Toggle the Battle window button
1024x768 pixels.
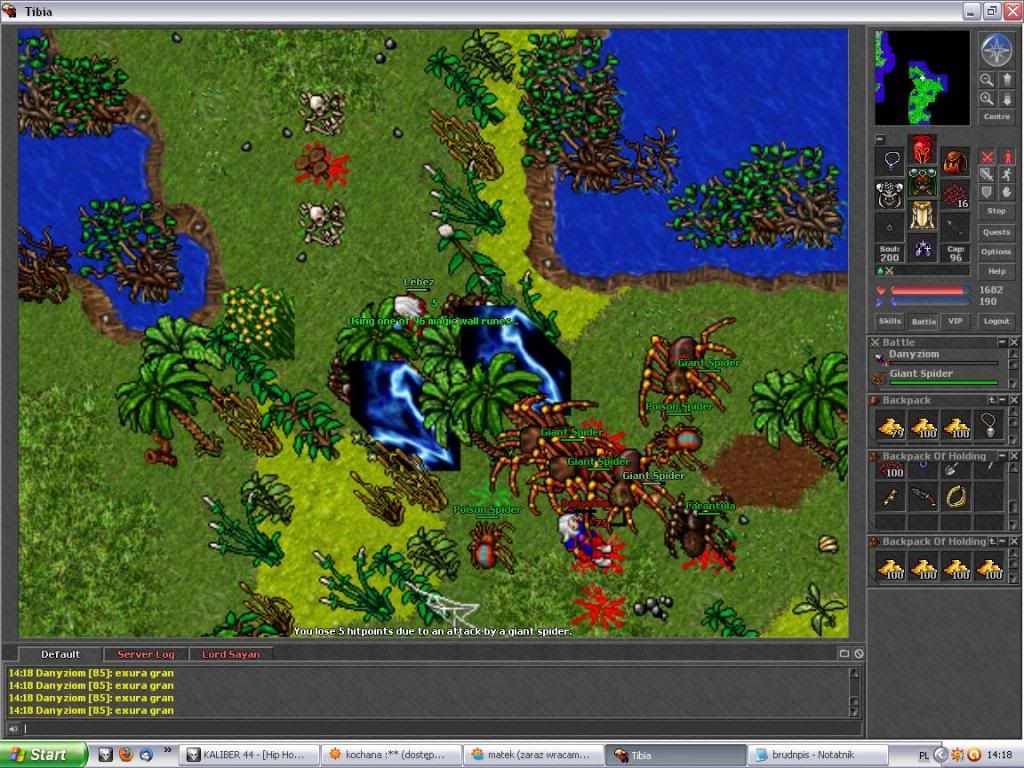923,321
